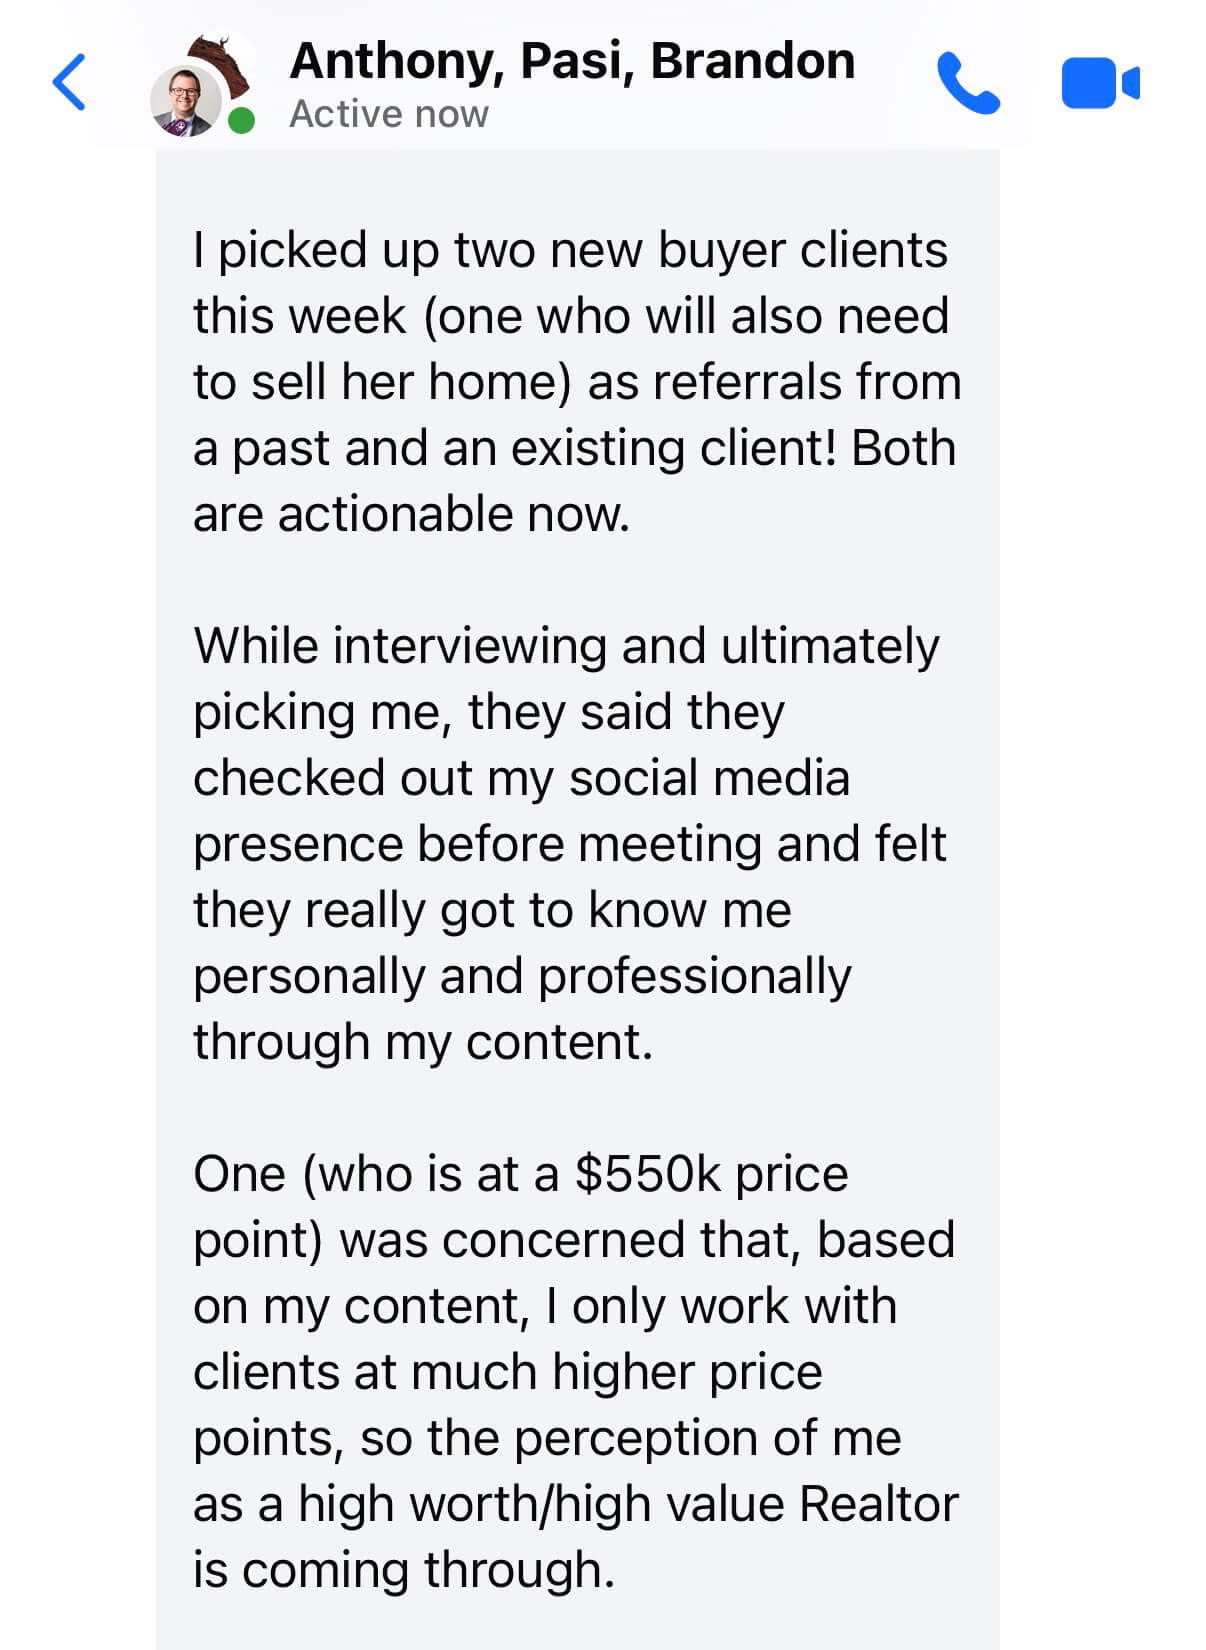
Task: Start a voice call with the group
Action: [967, 83]
